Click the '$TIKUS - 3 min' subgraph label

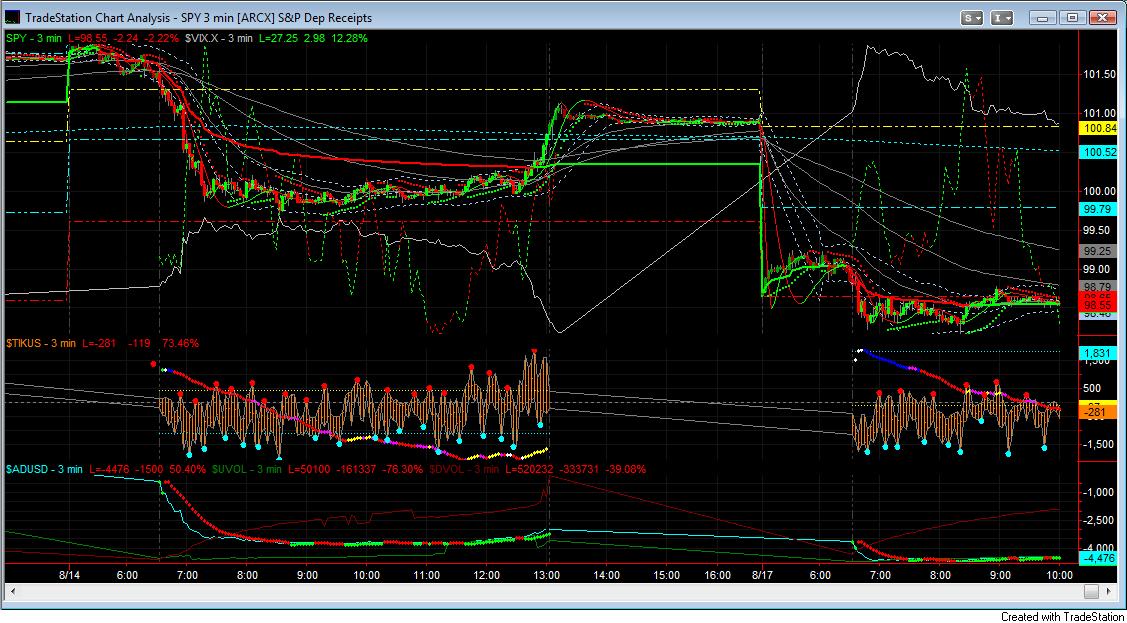(41, 343)
